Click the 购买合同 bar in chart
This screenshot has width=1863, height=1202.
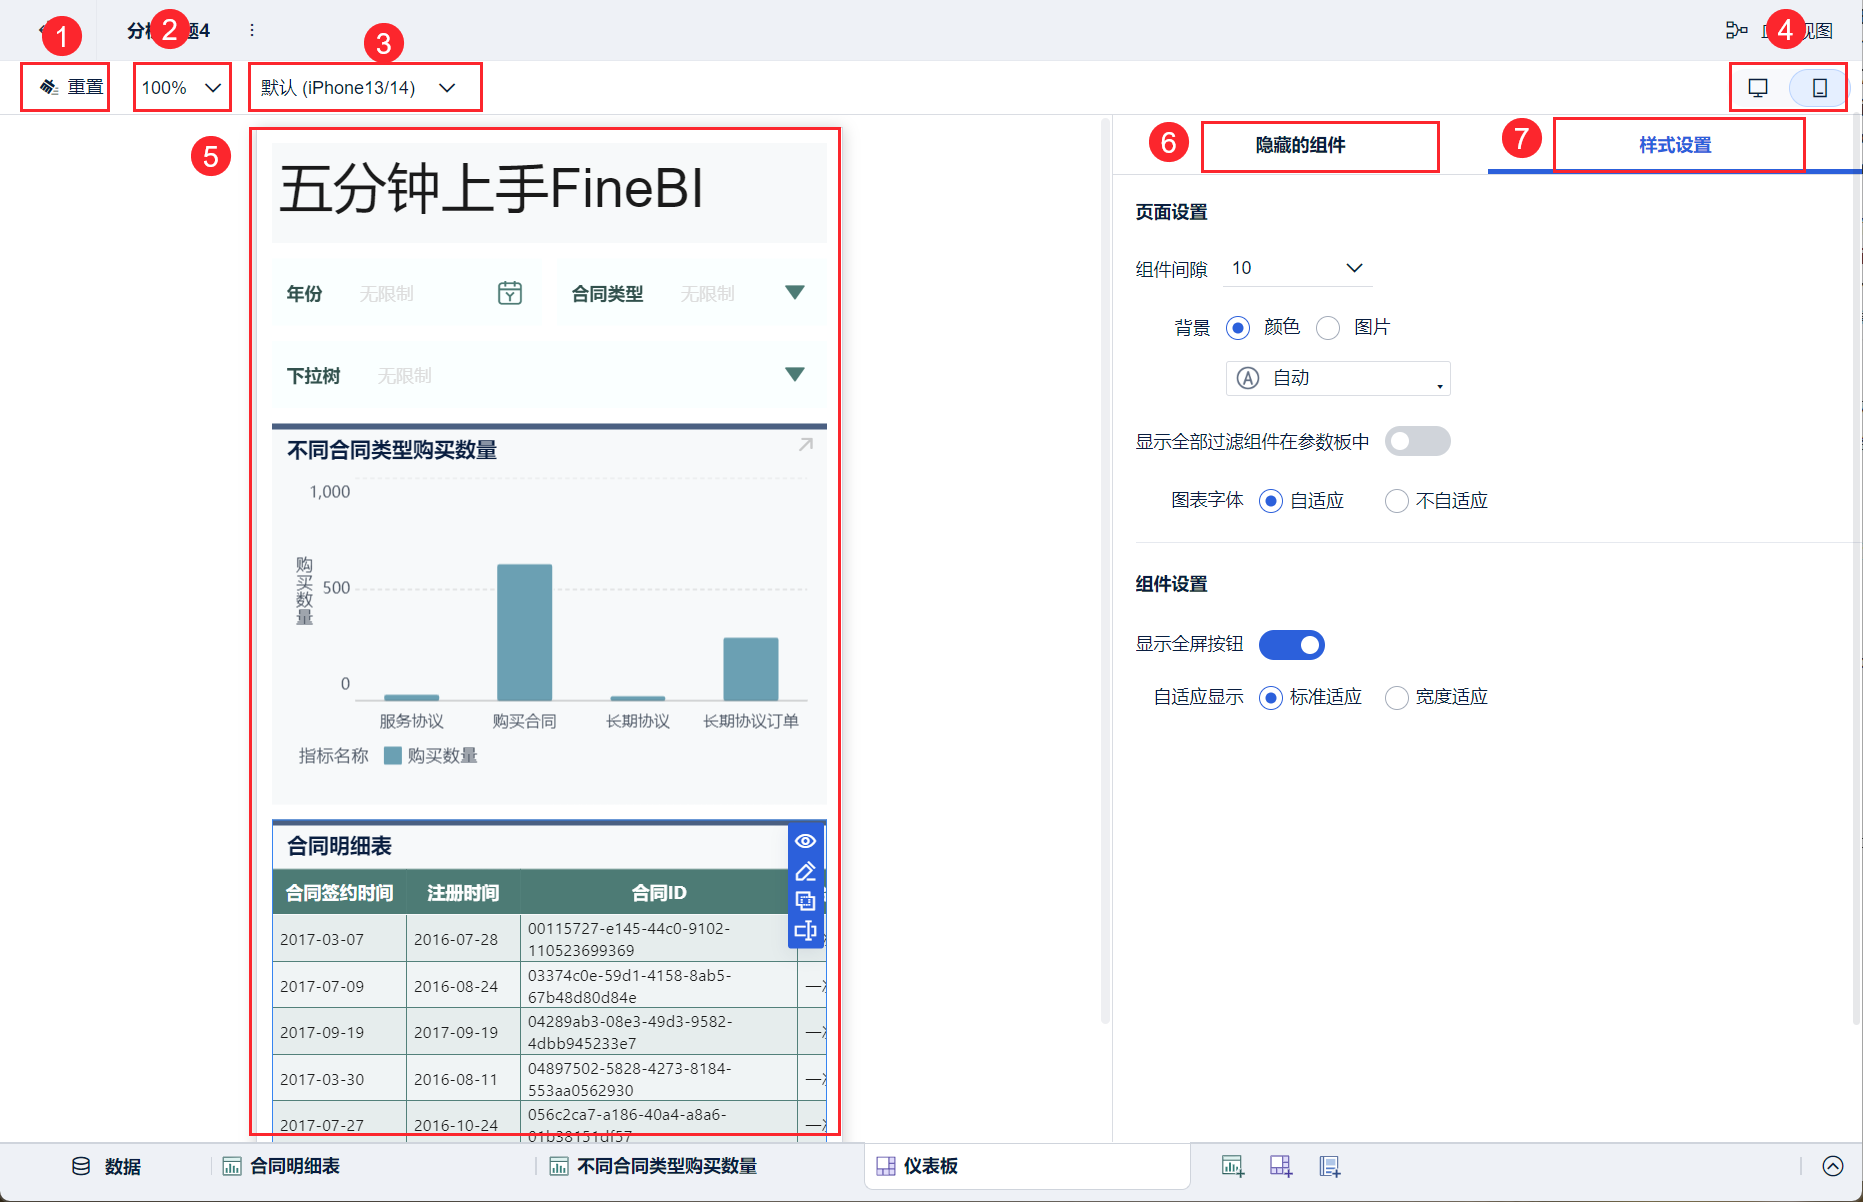point(525,632)
